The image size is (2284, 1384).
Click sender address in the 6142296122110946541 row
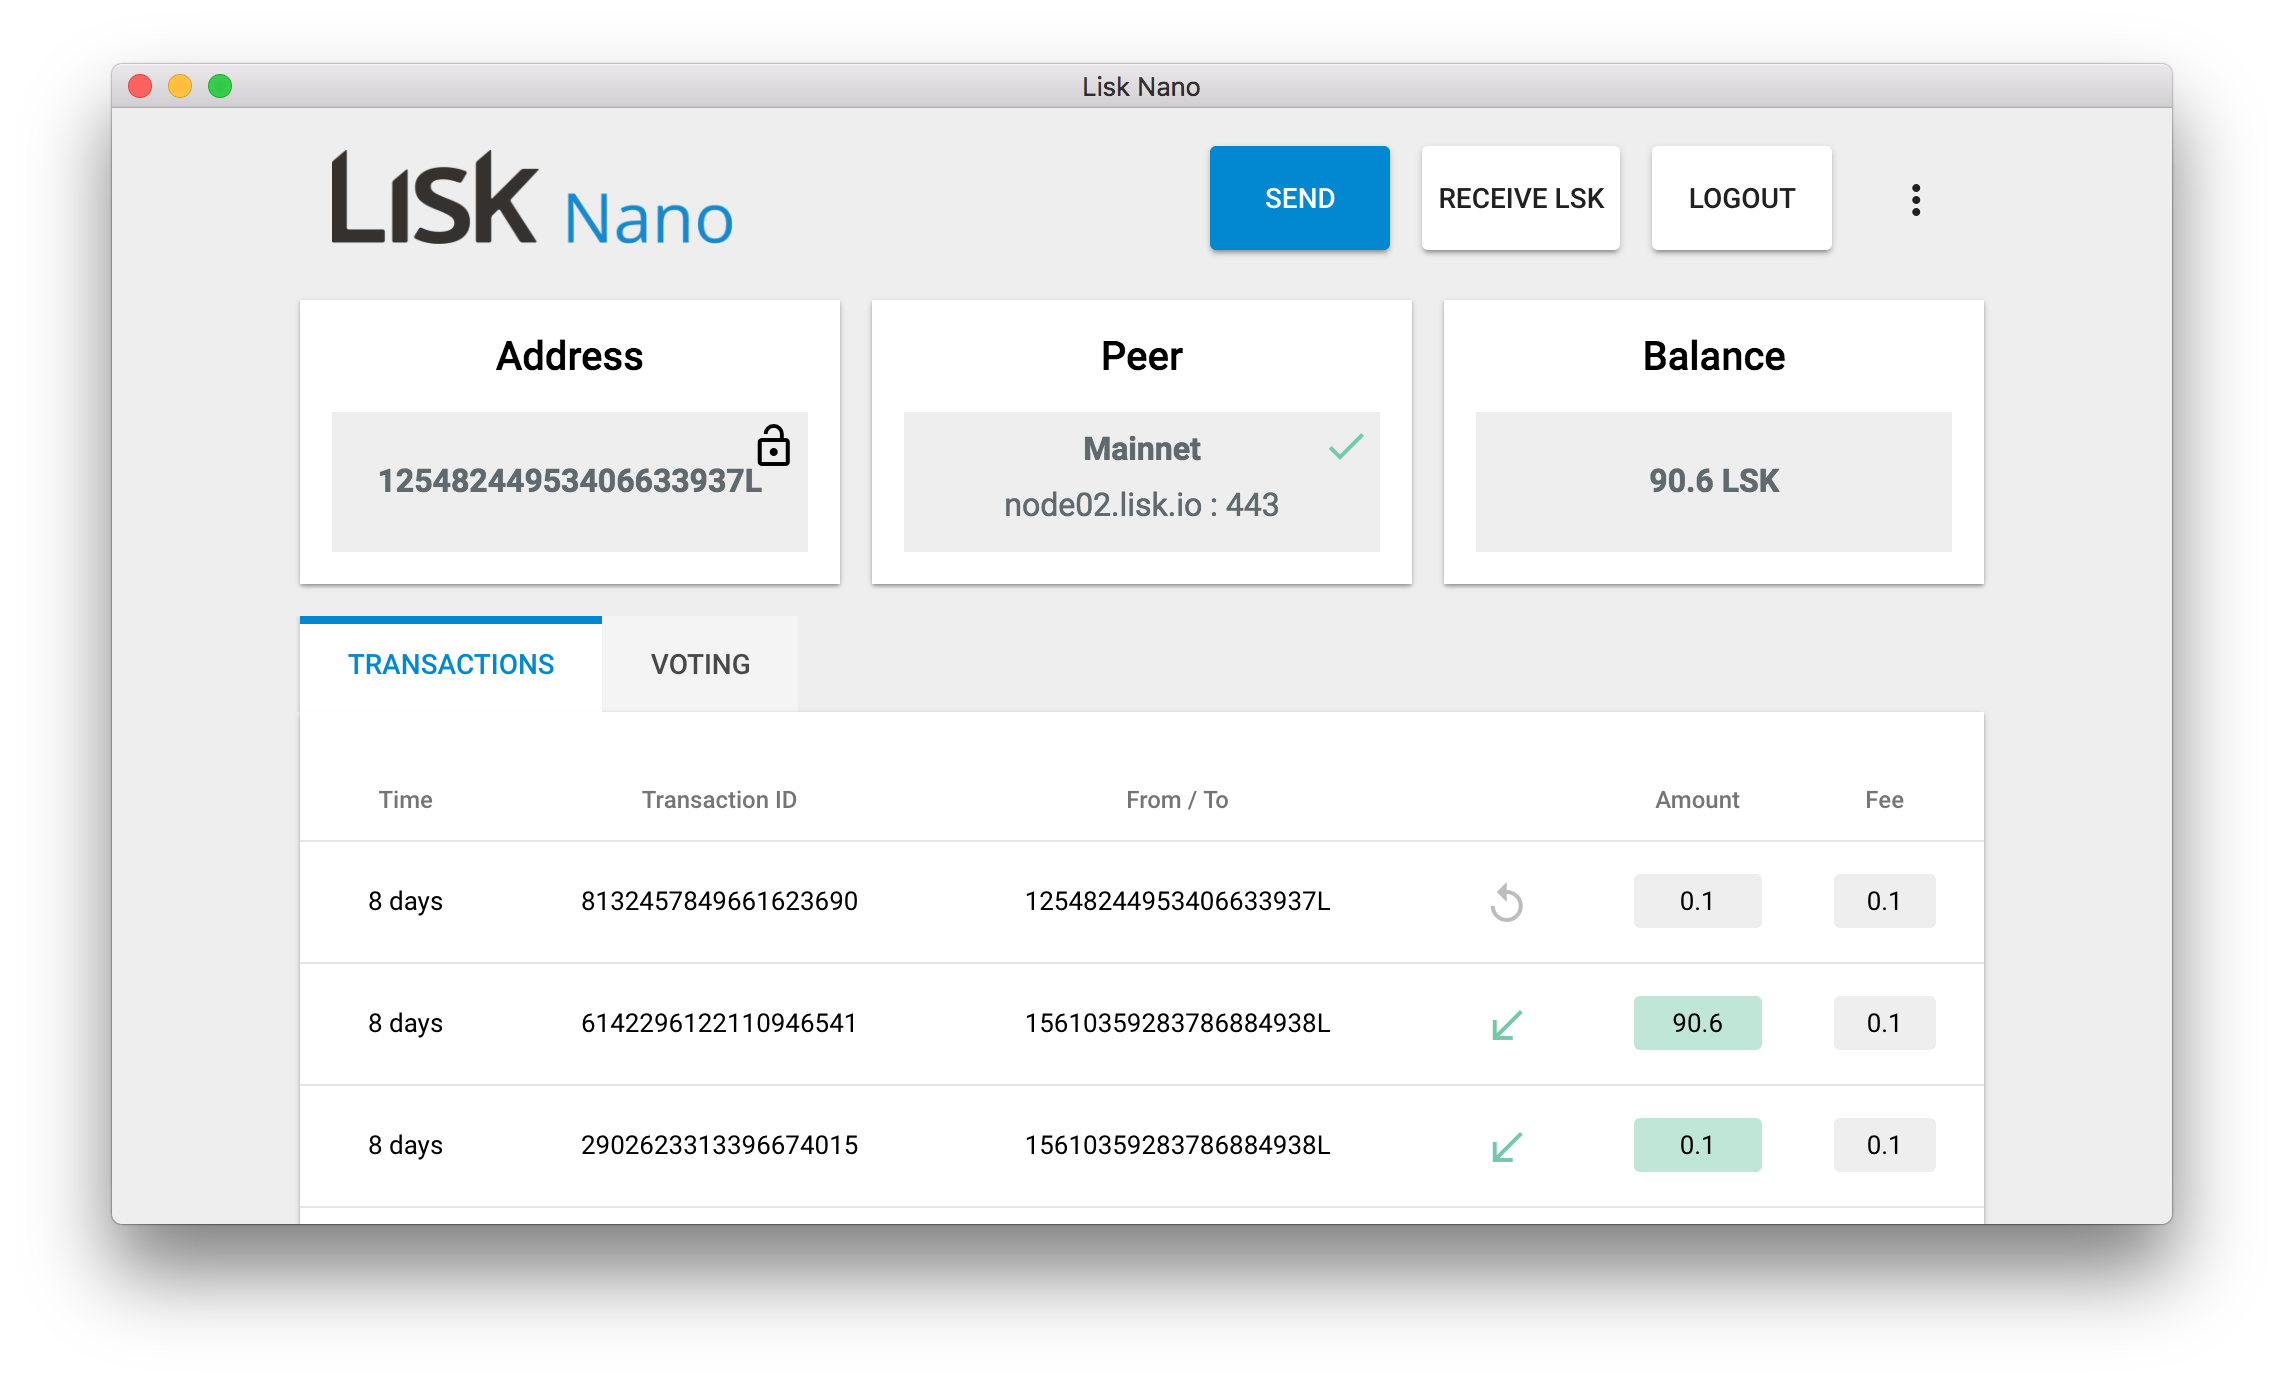tap(1177, 1023)
